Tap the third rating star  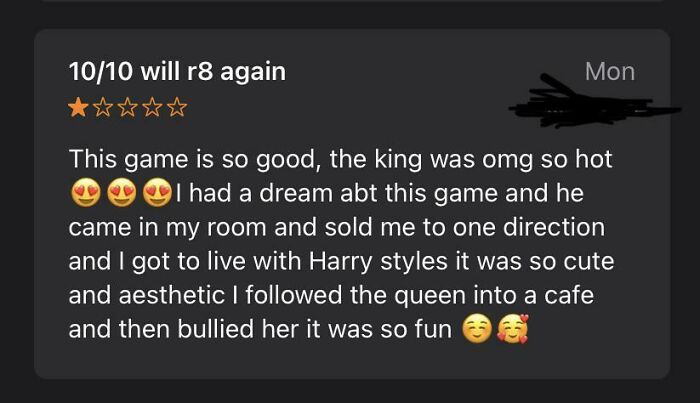127,107
